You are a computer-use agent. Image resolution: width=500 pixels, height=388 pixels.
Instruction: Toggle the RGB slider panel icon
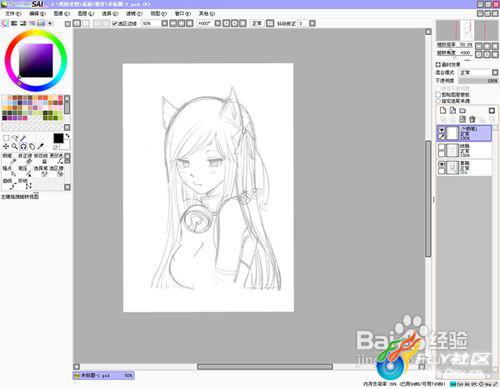(14, 23)
